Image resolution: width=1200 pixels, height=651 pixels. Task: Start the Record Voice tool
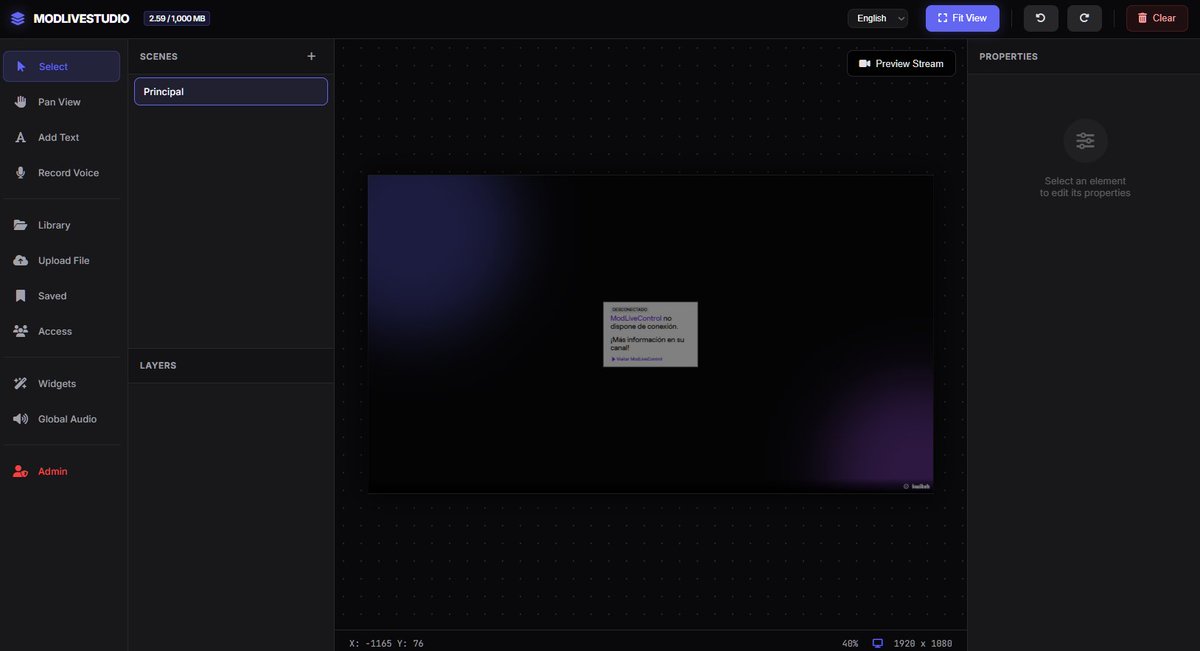[x=61, y=173]
